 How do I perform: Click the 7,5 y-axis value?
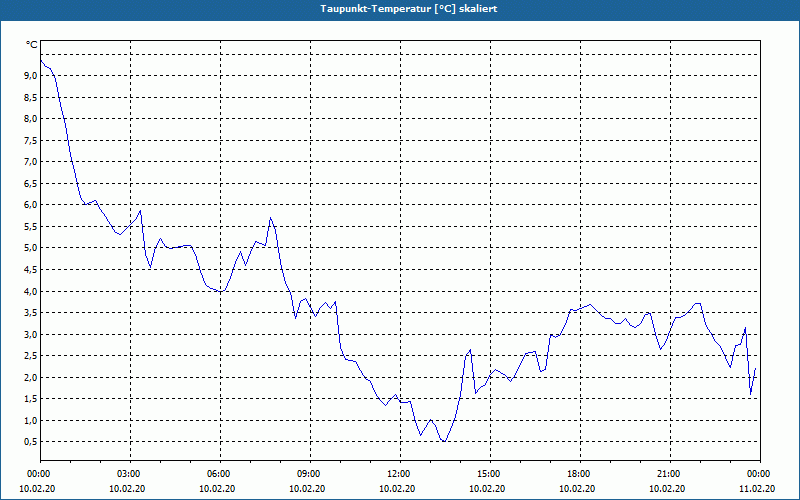pos(31,140)
